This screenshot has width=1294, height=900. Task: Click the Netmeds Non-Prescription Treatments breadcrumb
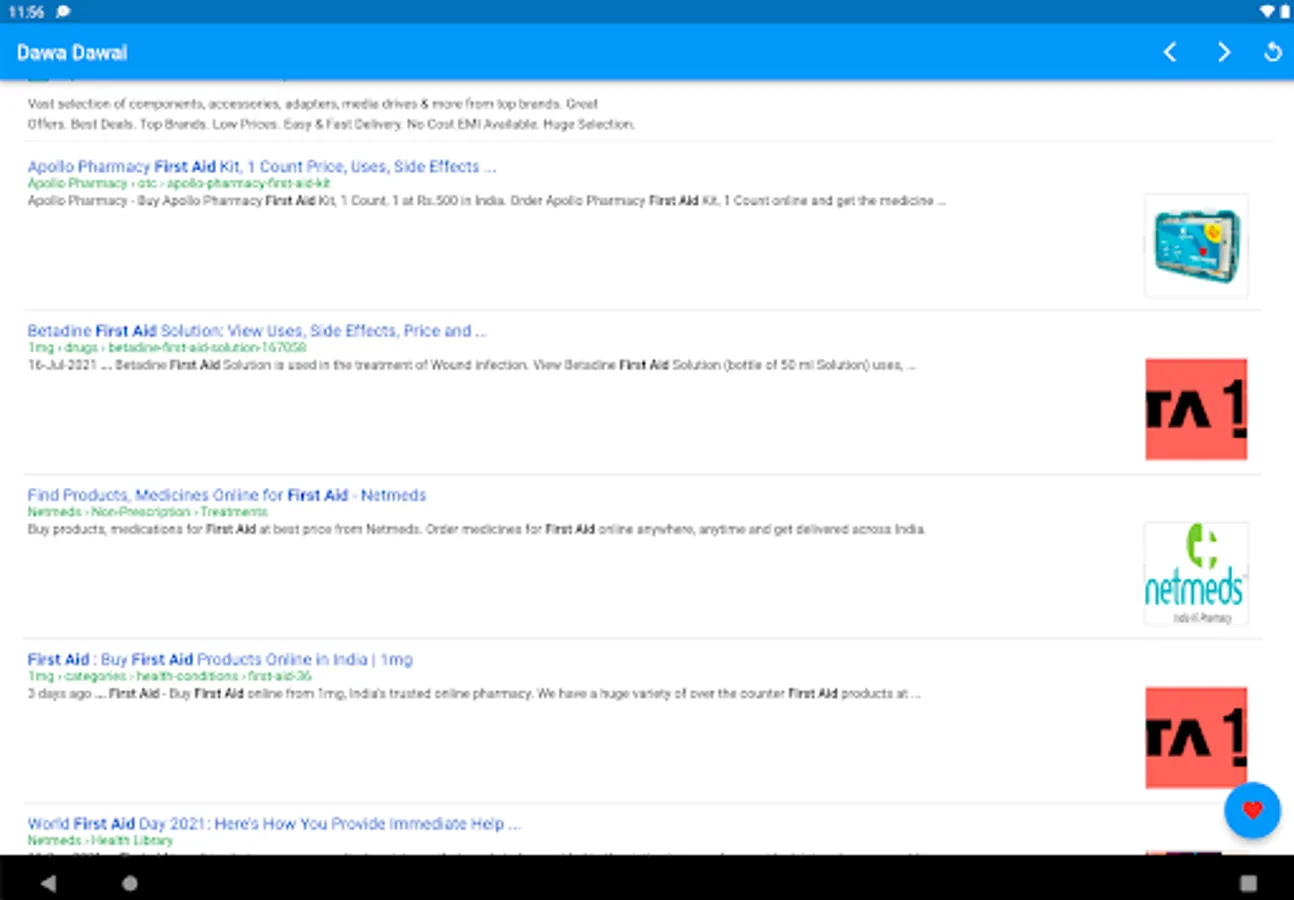(148, 512)
